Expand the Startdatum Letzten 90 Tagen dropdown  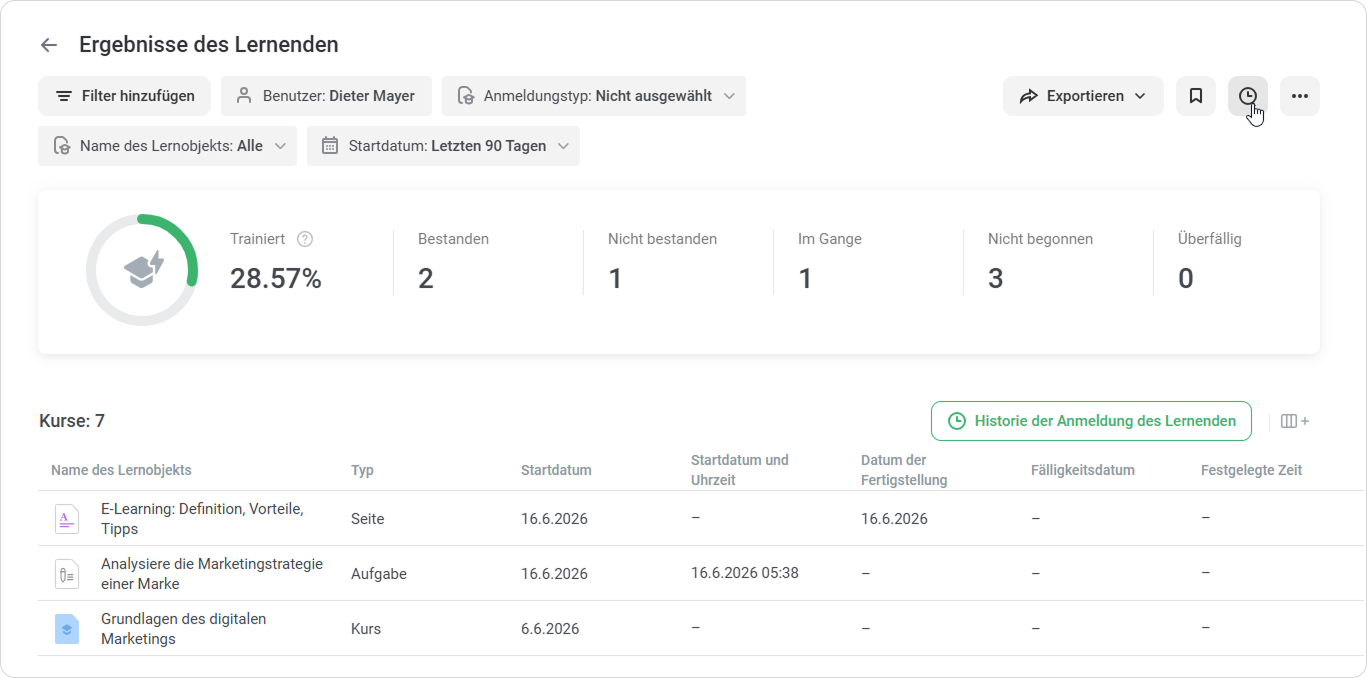pos(443,146)
